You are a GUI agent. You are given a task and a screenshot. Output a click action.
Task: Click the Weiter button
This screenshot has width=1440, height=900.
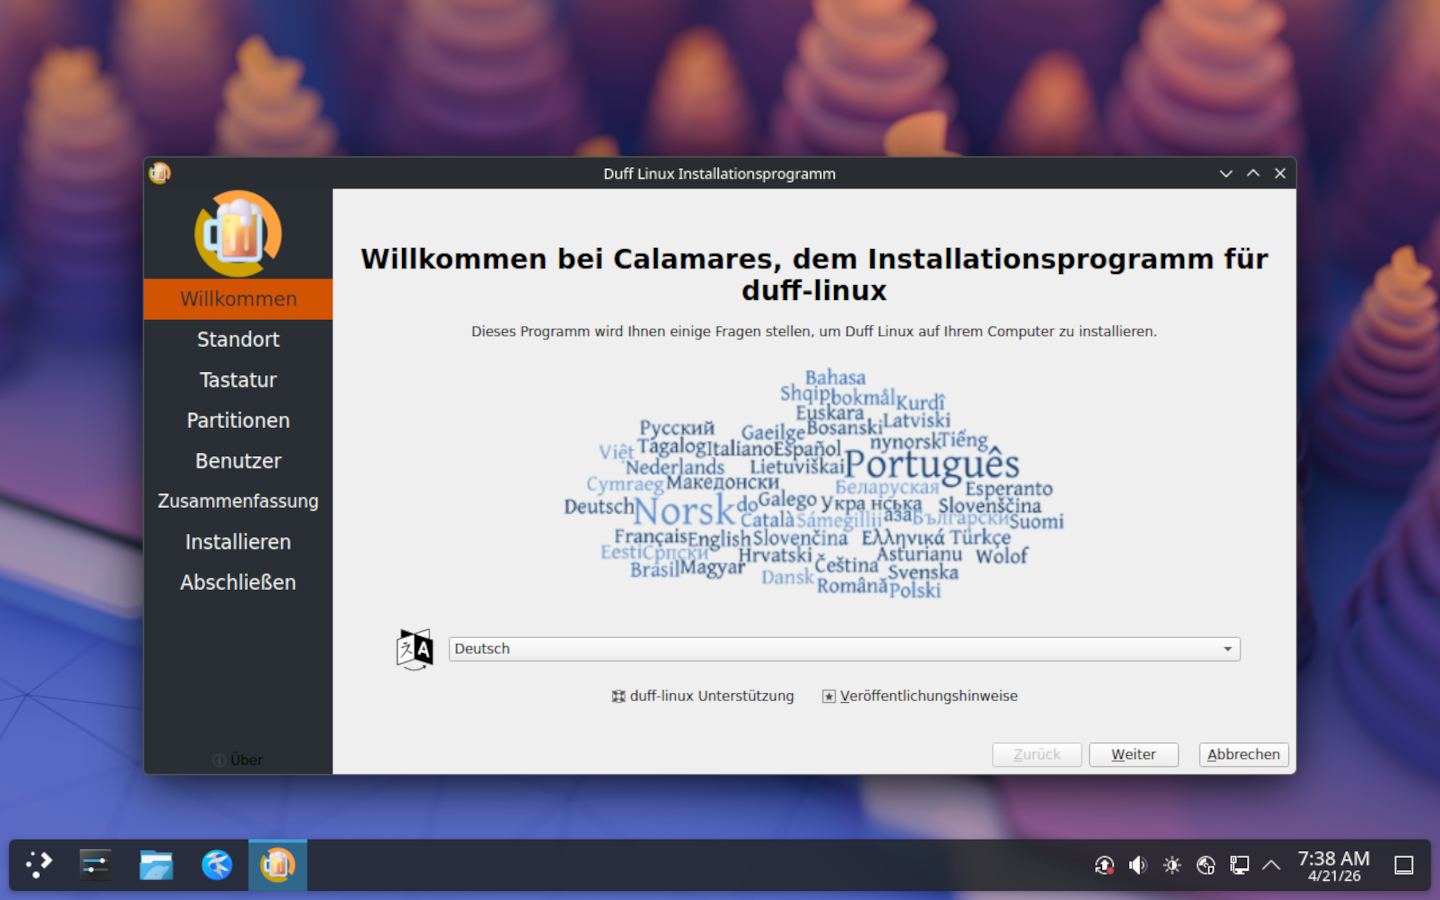(x=1133, y=755)
